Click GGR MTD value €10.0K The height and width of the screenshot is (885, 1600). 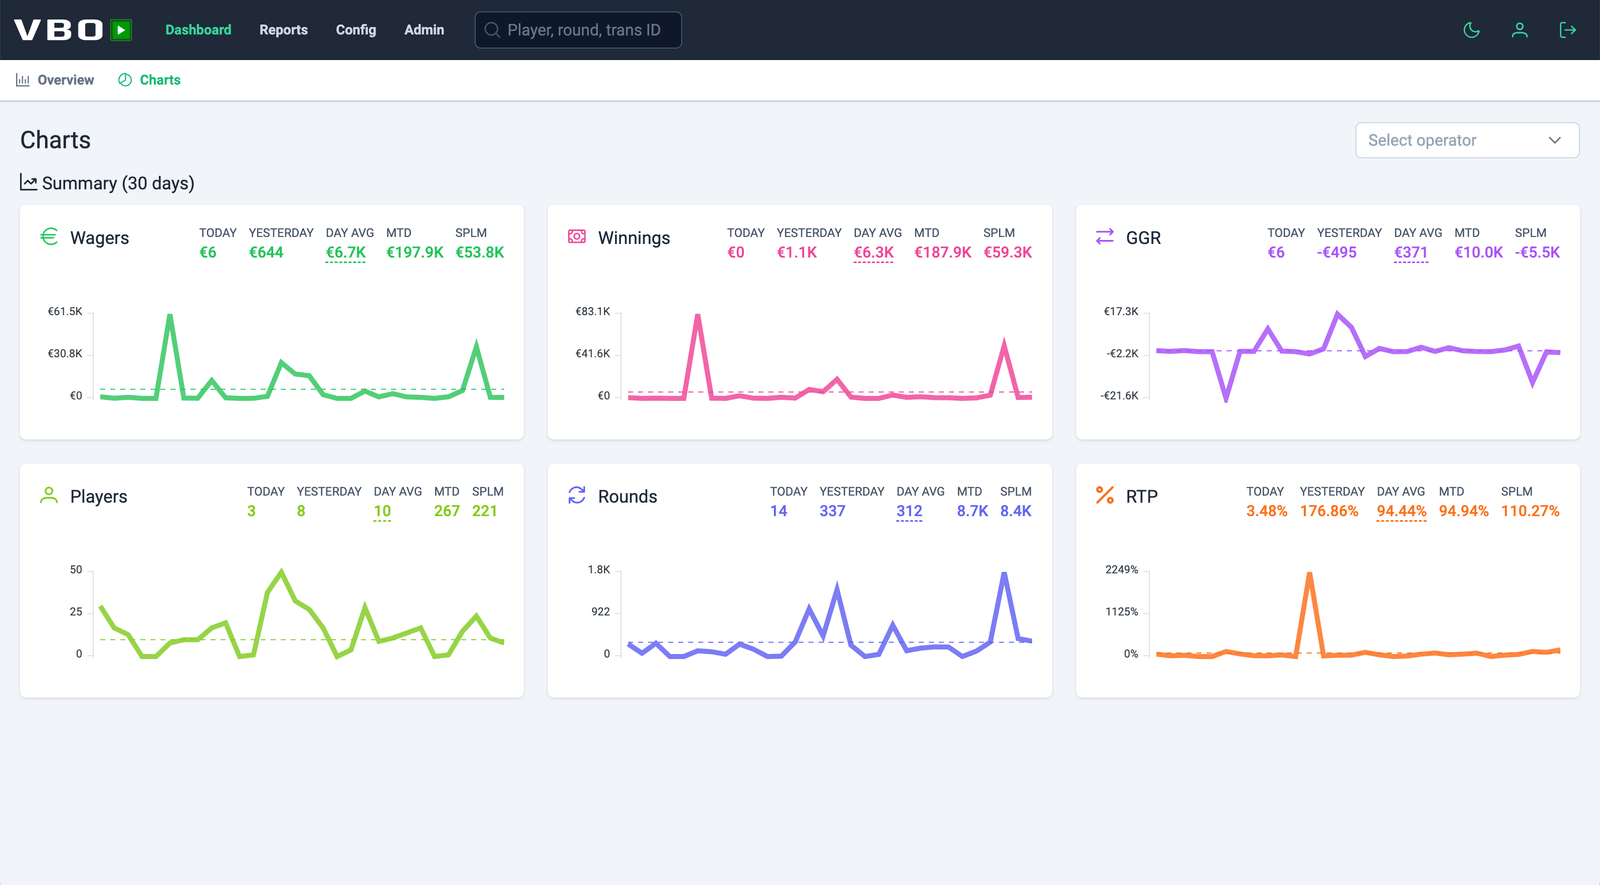click(1479, 253)
